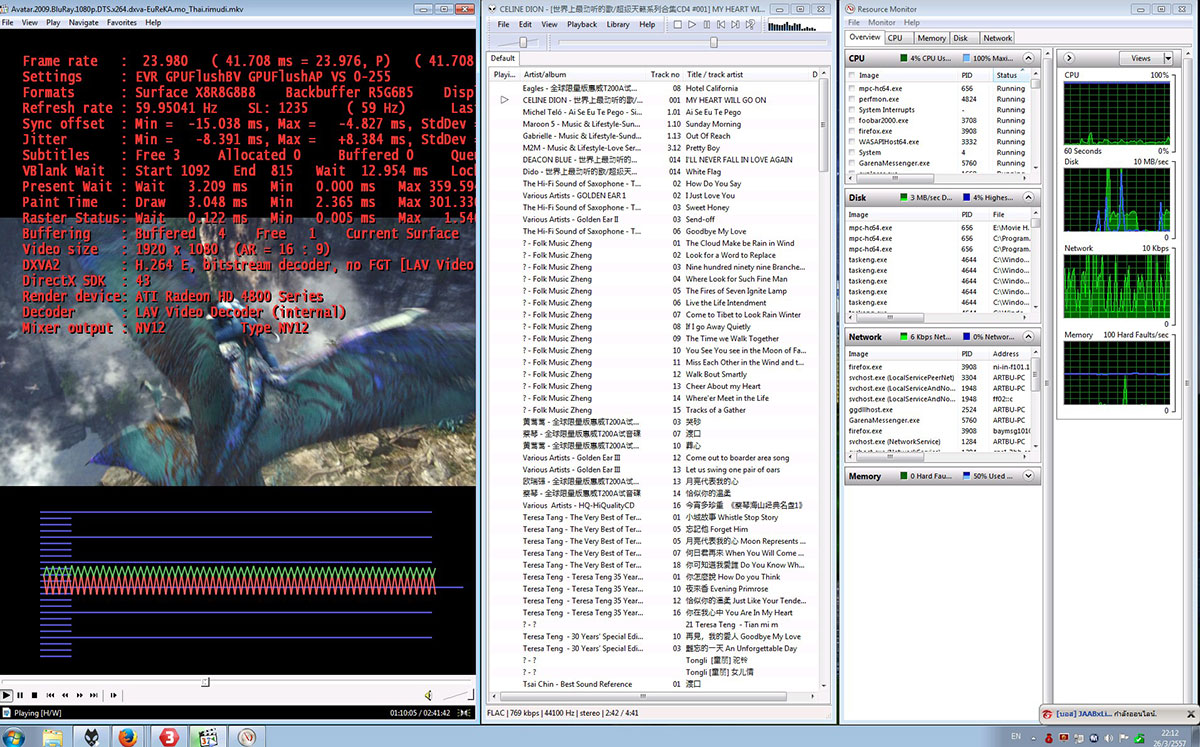1200x747 pixels.
Task: Click the foobar2000 spectrum visualization
Action: click(797, 24)
